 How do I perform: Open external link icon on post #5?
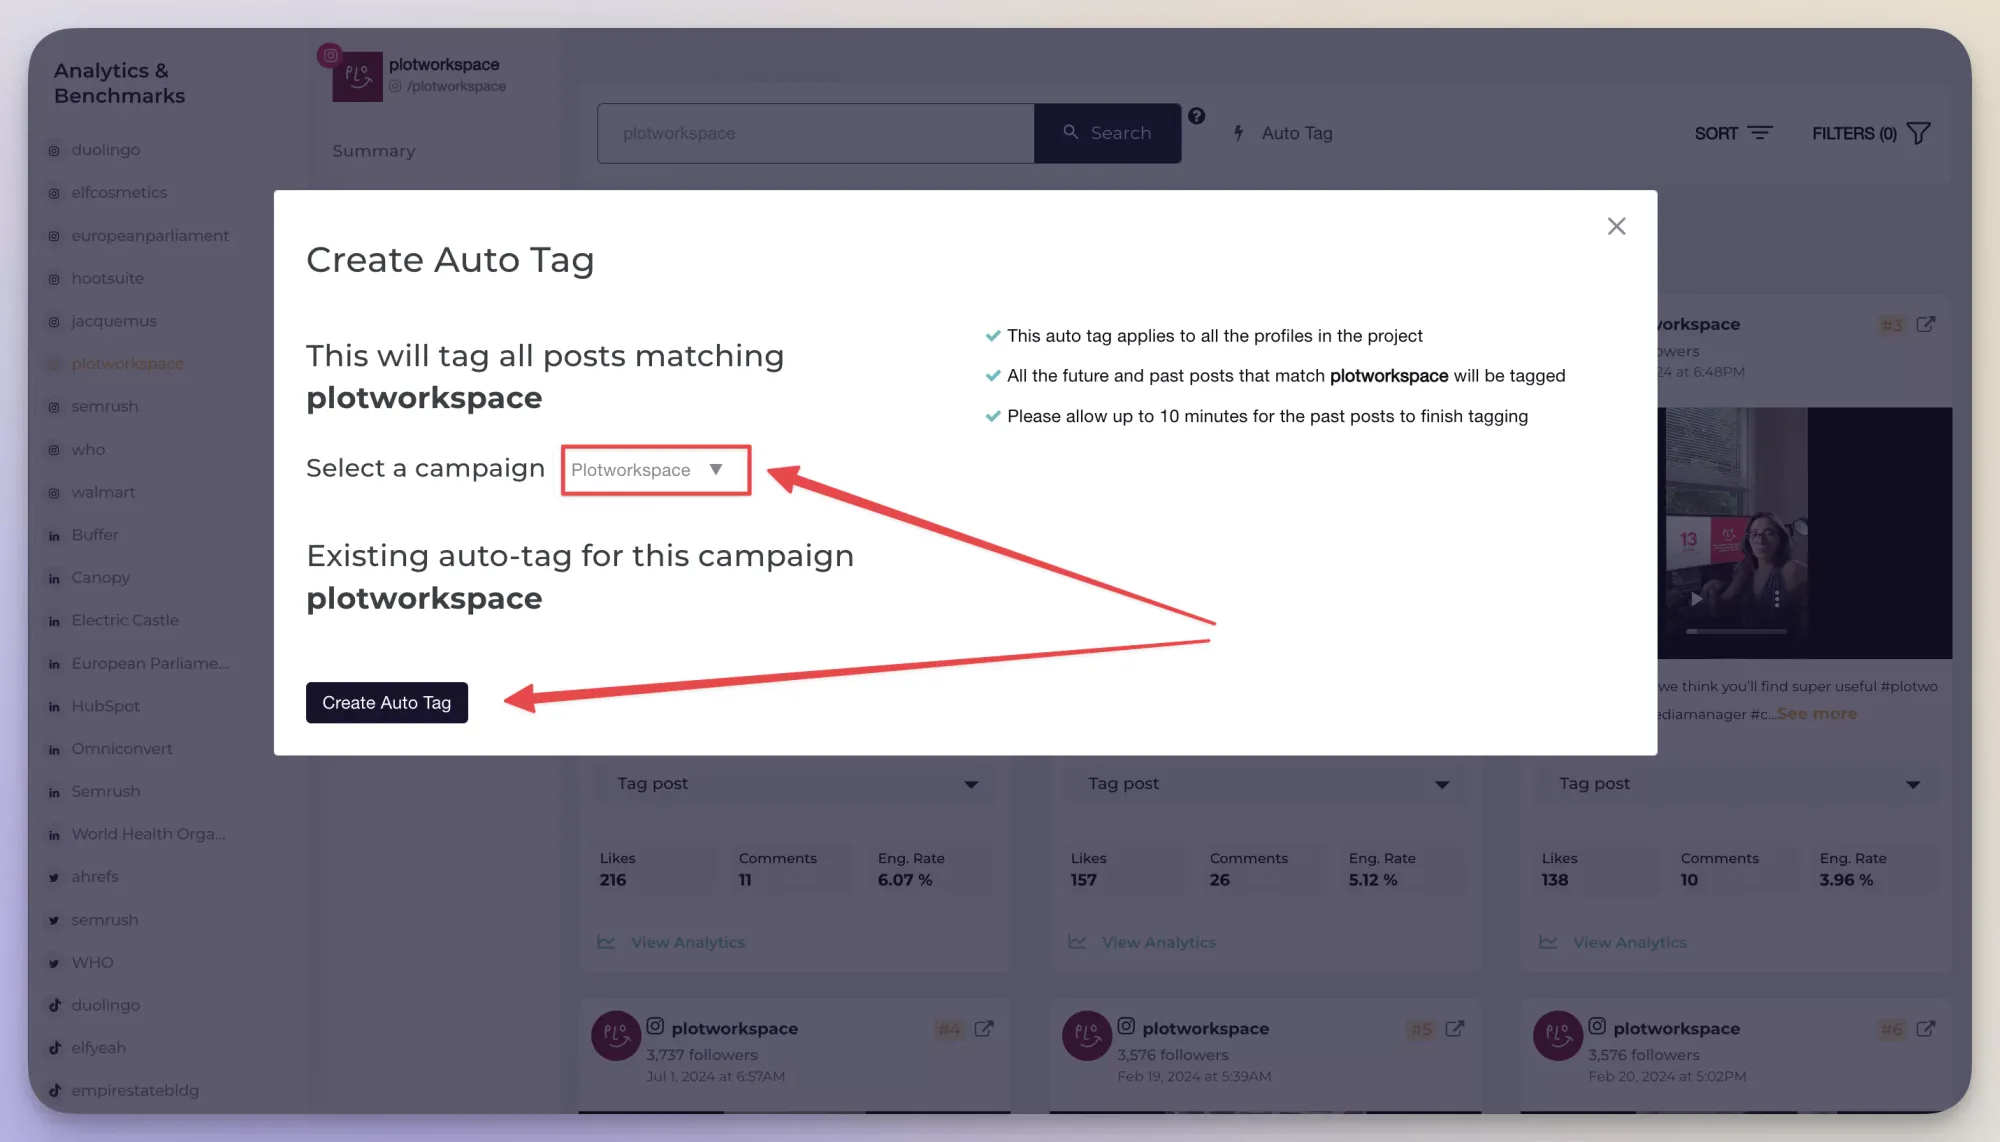pos(1455,1029)
